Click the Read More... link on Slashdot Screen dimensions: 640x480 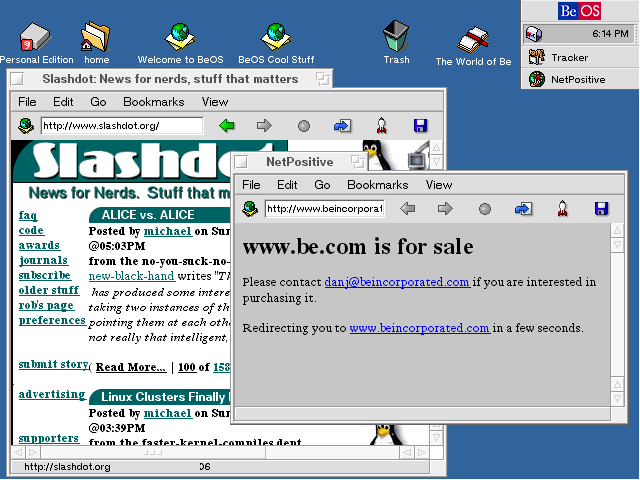[131, 367]
